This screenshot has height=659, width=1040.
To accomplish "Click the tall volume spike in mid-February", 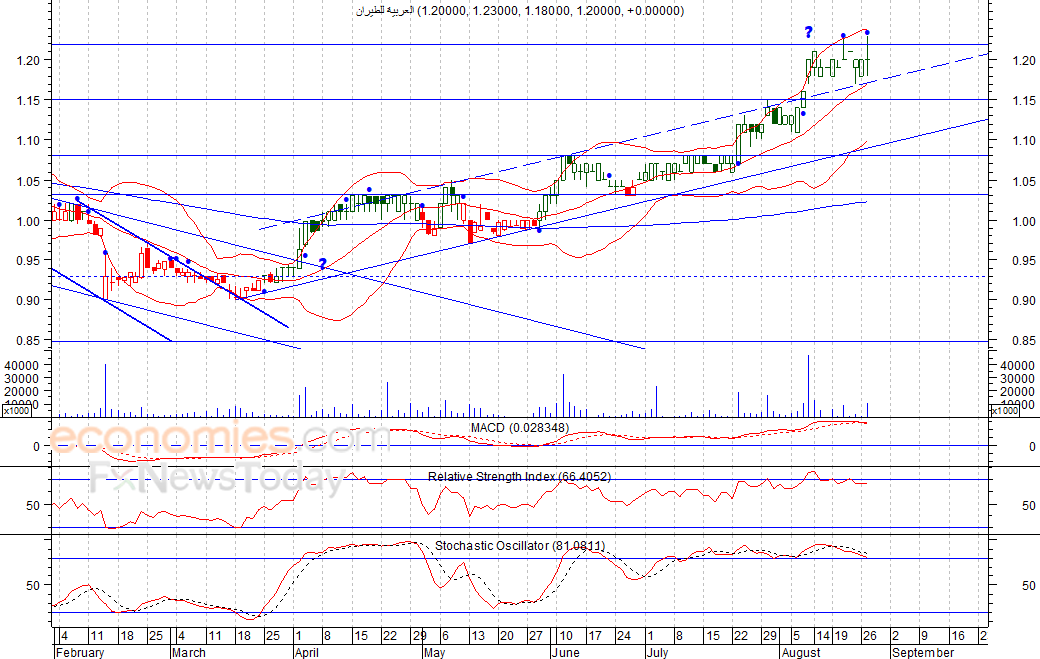I will pyautogui.click(x=105, y=390).
